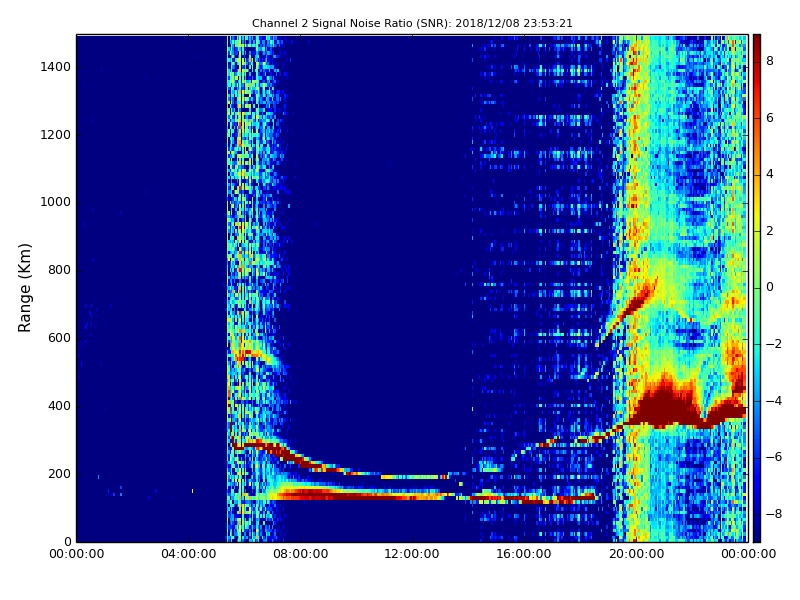Click the colorbar value 2 label
This screenshot has width=800, height=600.
[770, 231]
